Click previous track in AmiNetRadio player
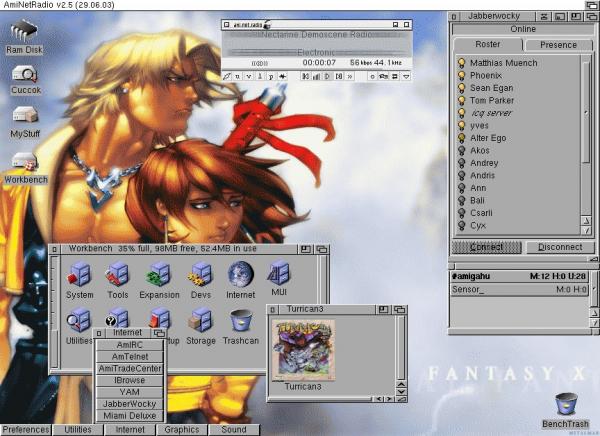 point(305,77)
